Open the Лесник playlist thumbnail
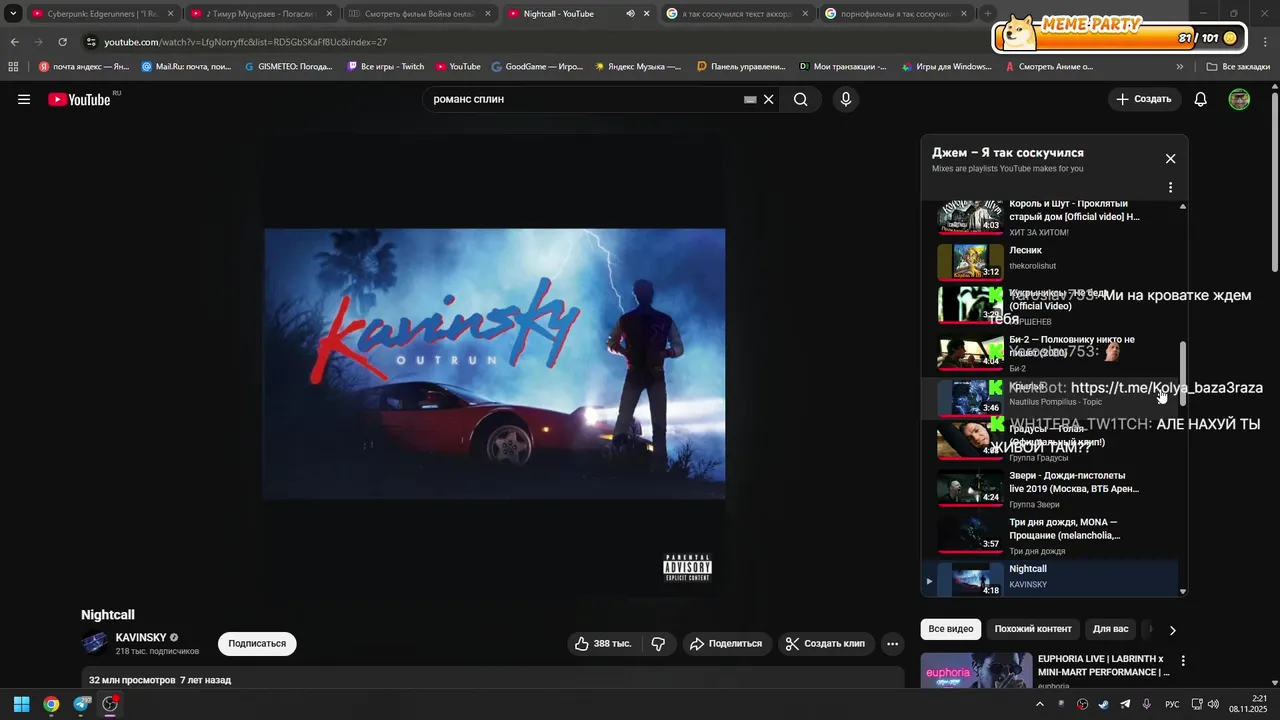This screenshot has width=1280, height=720. [970, 262]
